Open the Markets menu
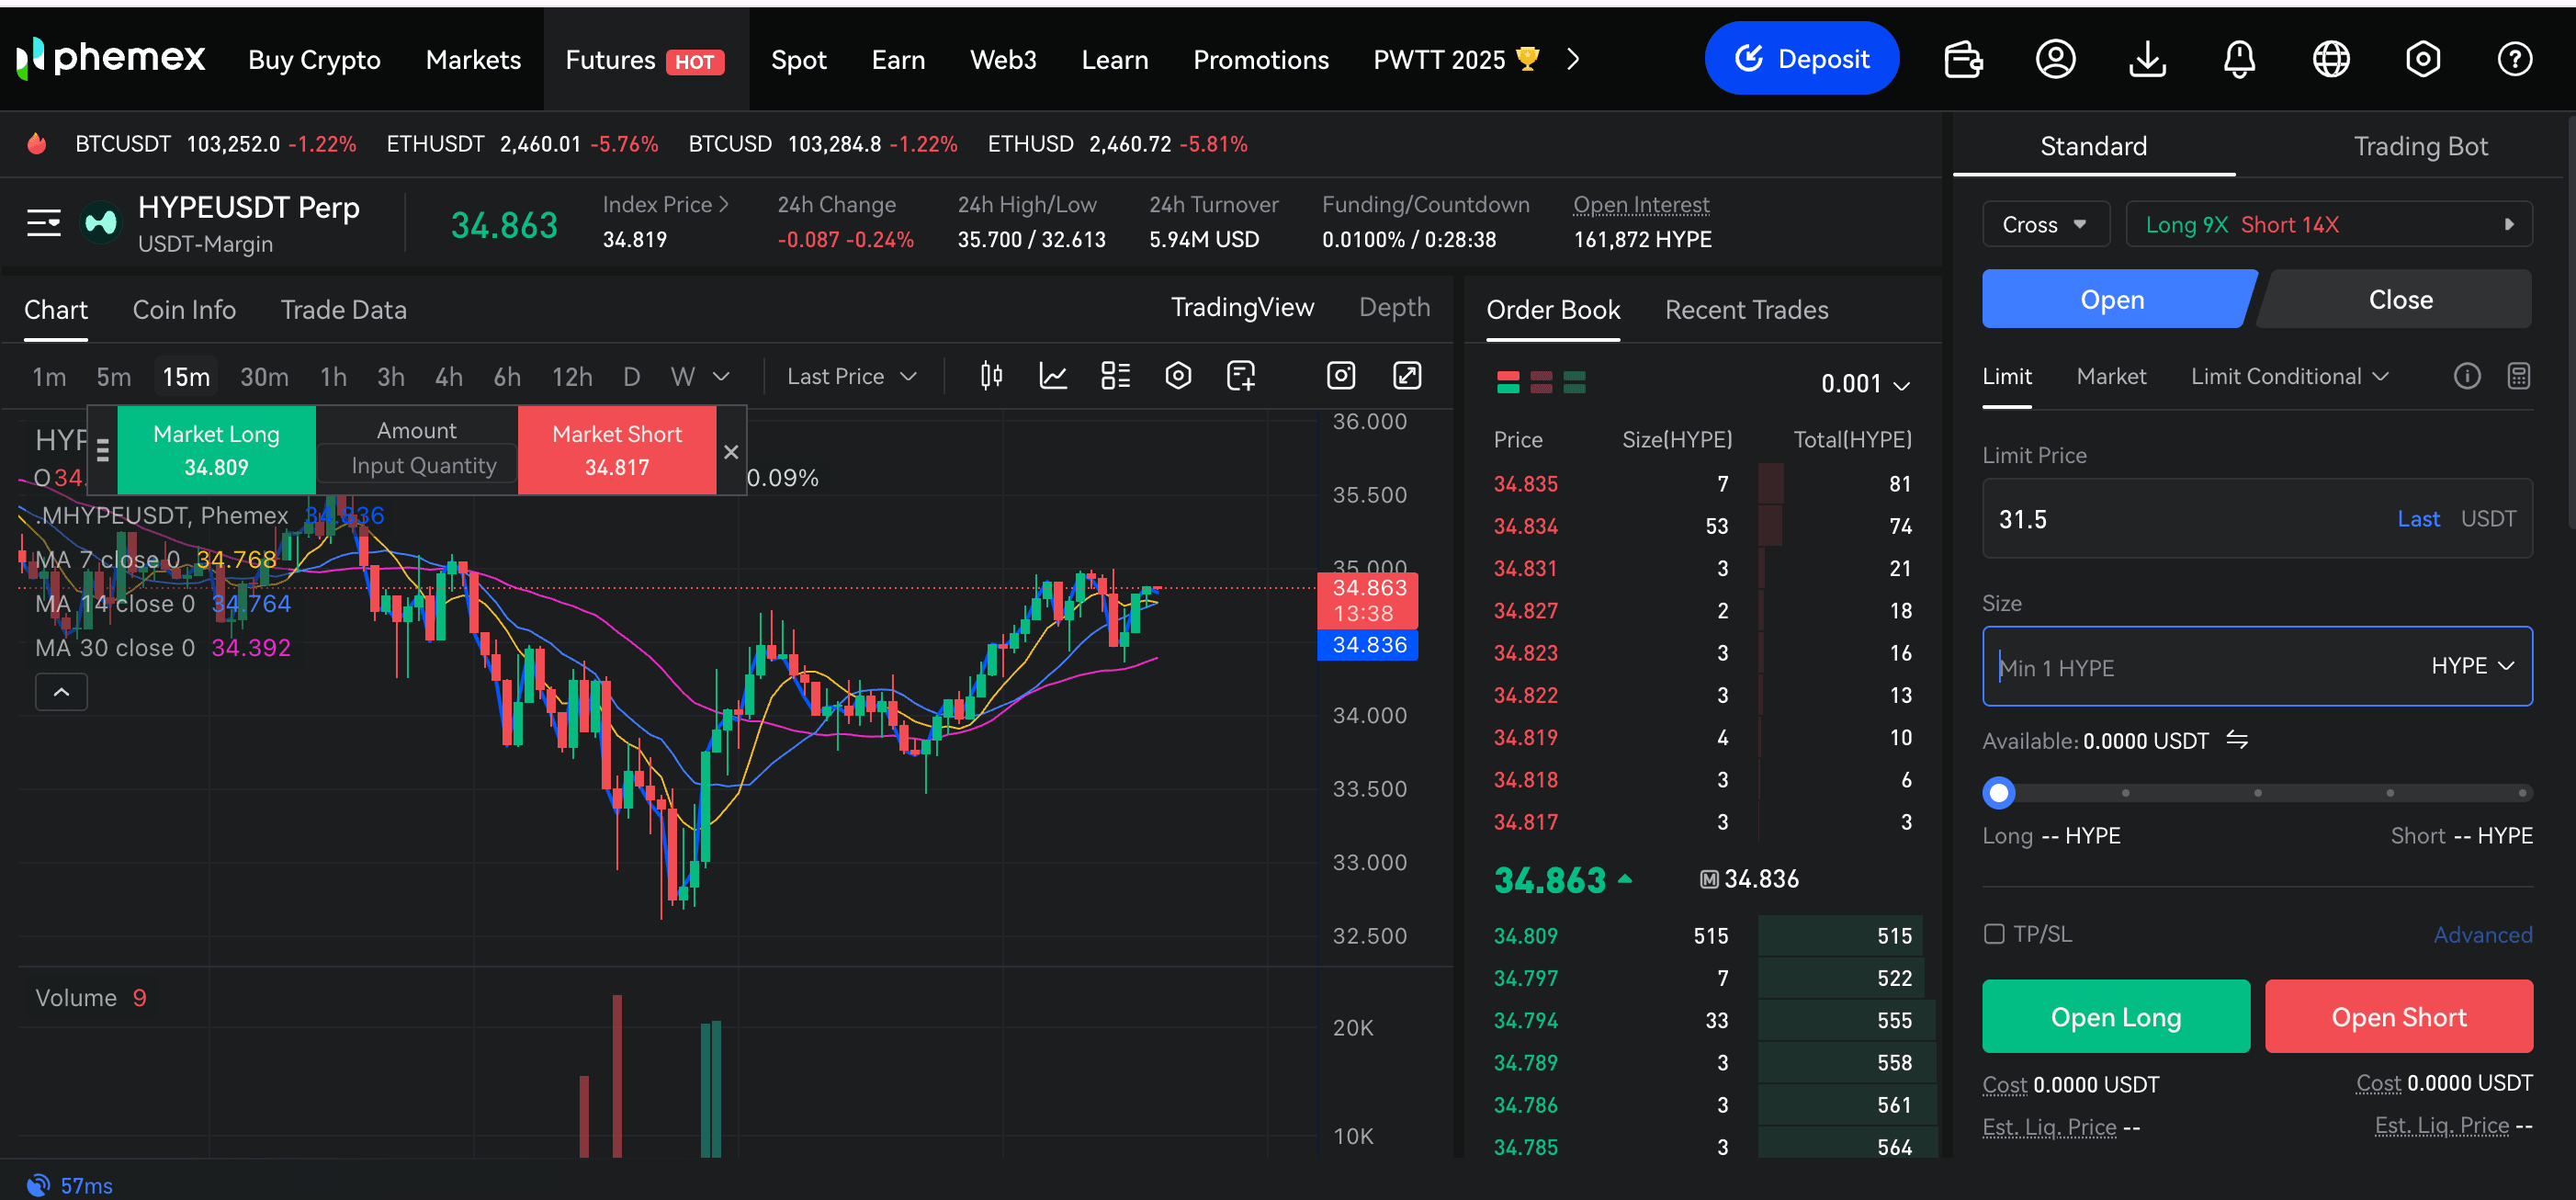This screenshot has height=1200, width=2576. coord(473,60)
